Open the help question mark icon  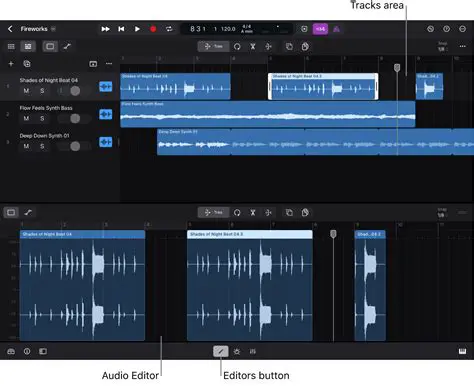click(446, 29)
